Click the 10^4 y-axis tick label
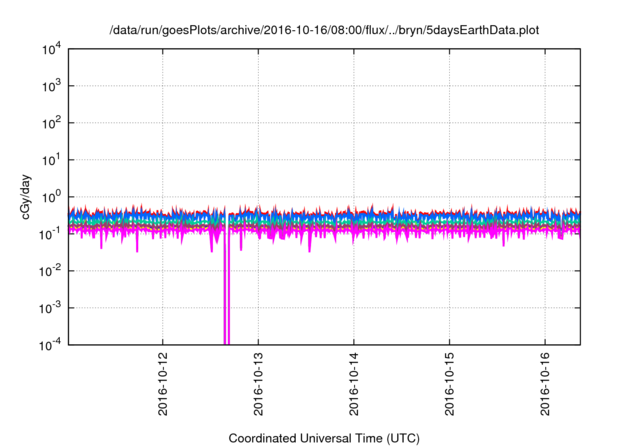Viewport: 640px width, 448px height. coord(52,49)
